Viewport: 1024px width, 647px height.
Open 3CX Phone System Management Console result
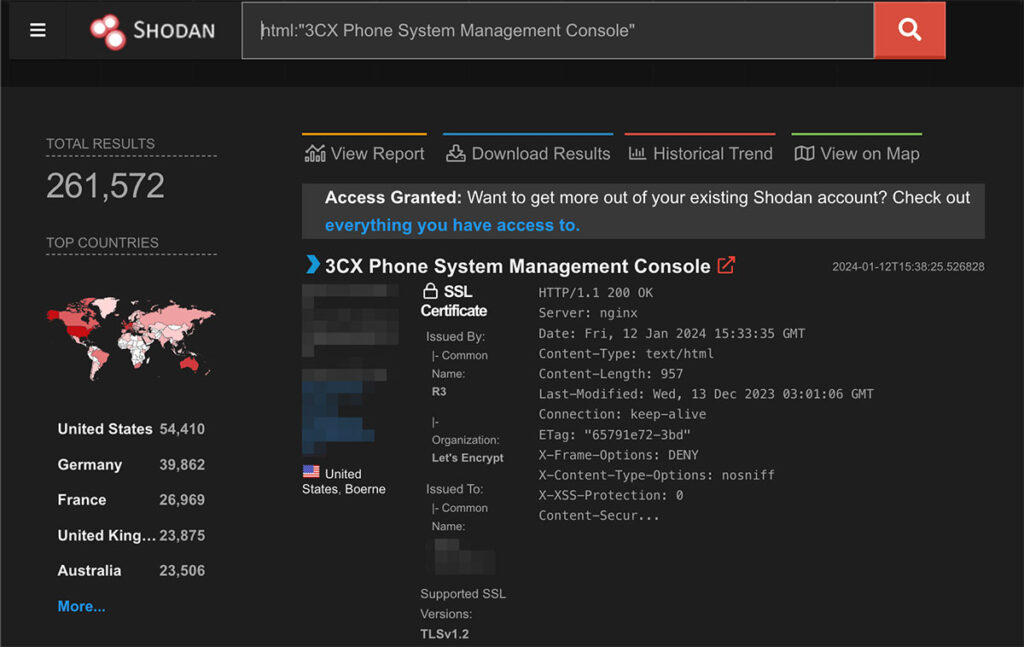[517, 266]
